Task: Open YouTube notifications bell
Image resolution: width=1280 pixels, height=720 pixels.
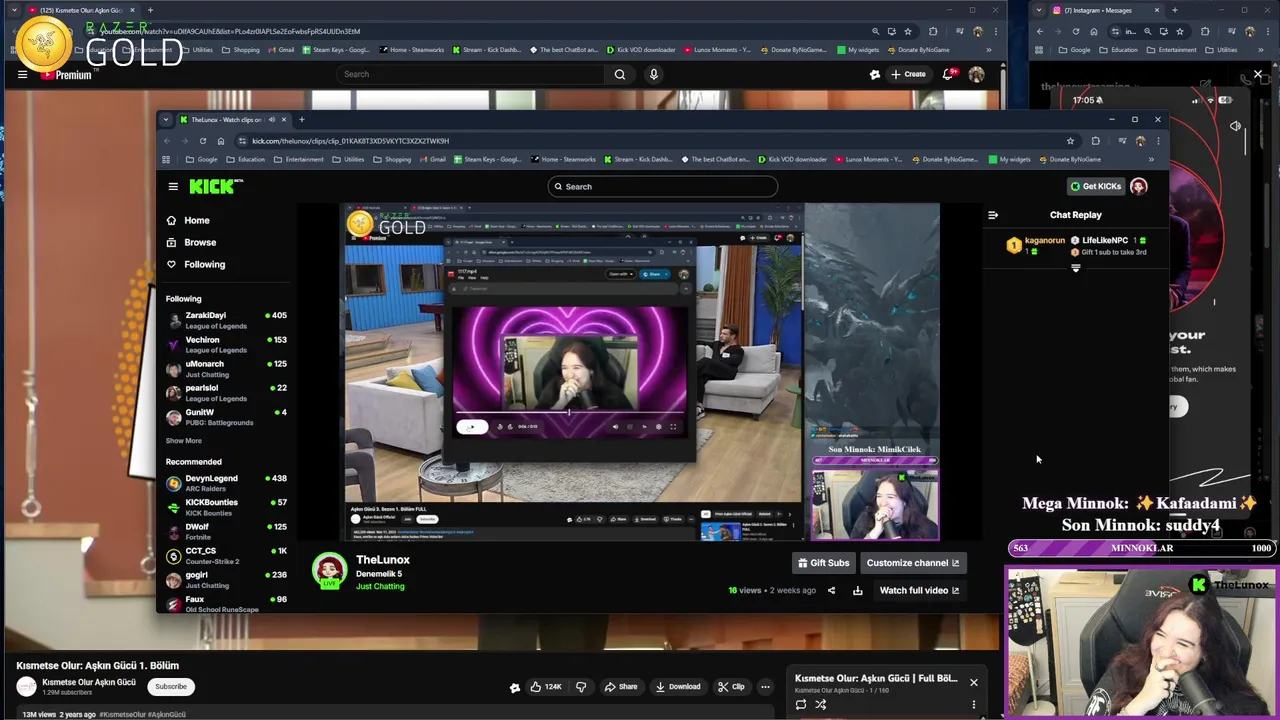Action: pos(949,74)
